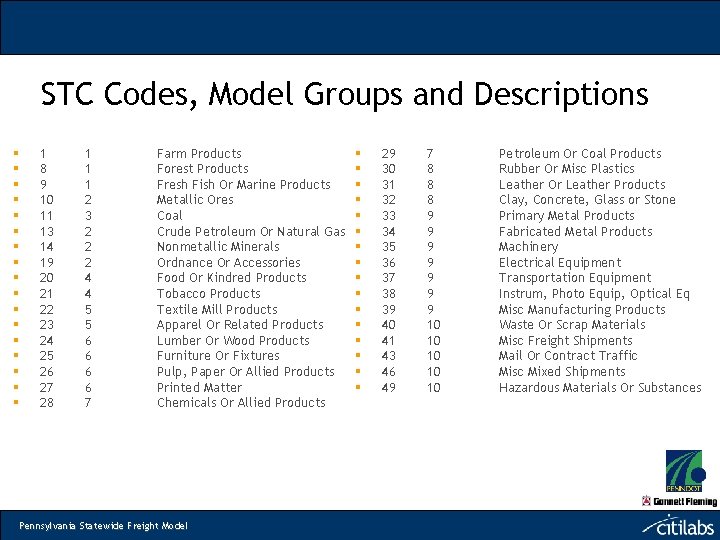Click 'Misc Manufacturing Products'
Image resolution: width=720 pixels, height=540 pixels.
(582, 309)
